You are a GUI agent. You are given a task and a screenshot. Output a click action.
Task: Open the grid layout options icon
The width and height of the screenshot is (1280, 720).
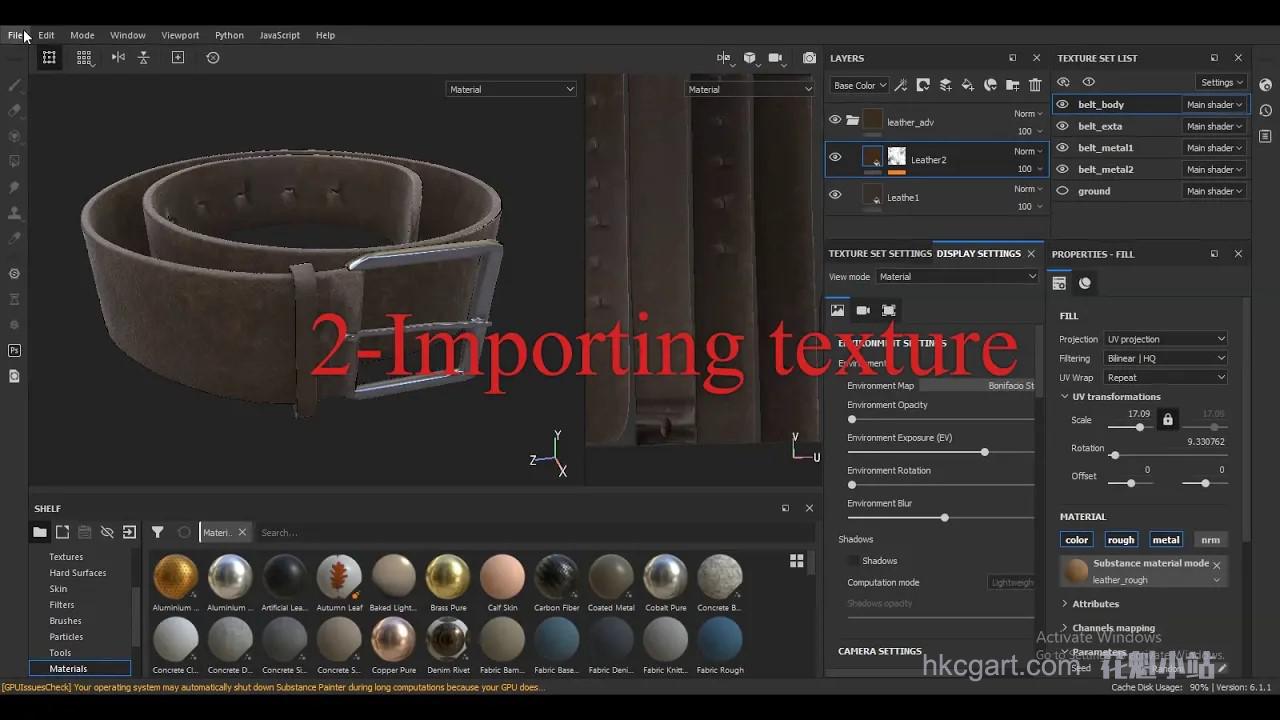(x=84, y=58)
